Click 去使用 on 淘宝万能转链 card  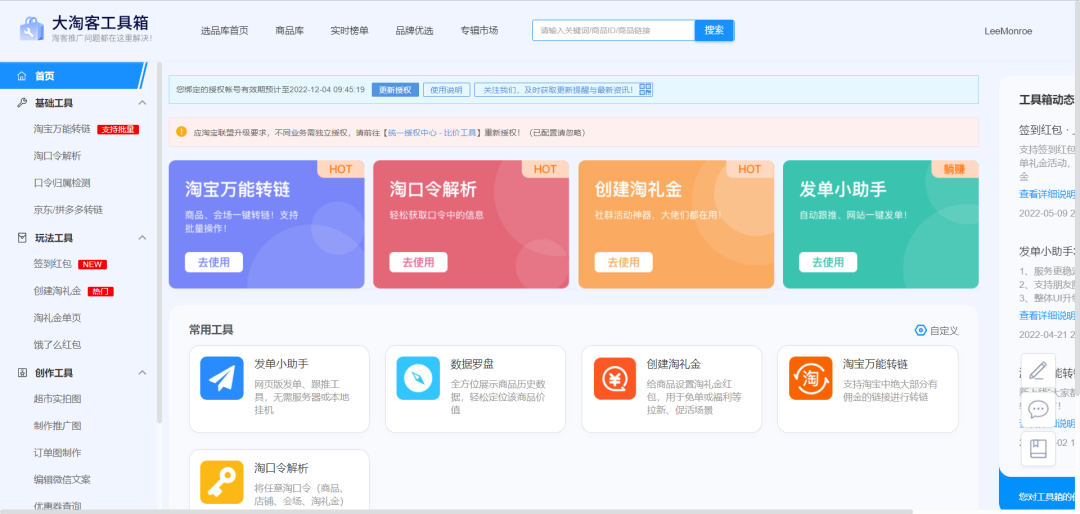pyautogui.click(x=214, y=262)
